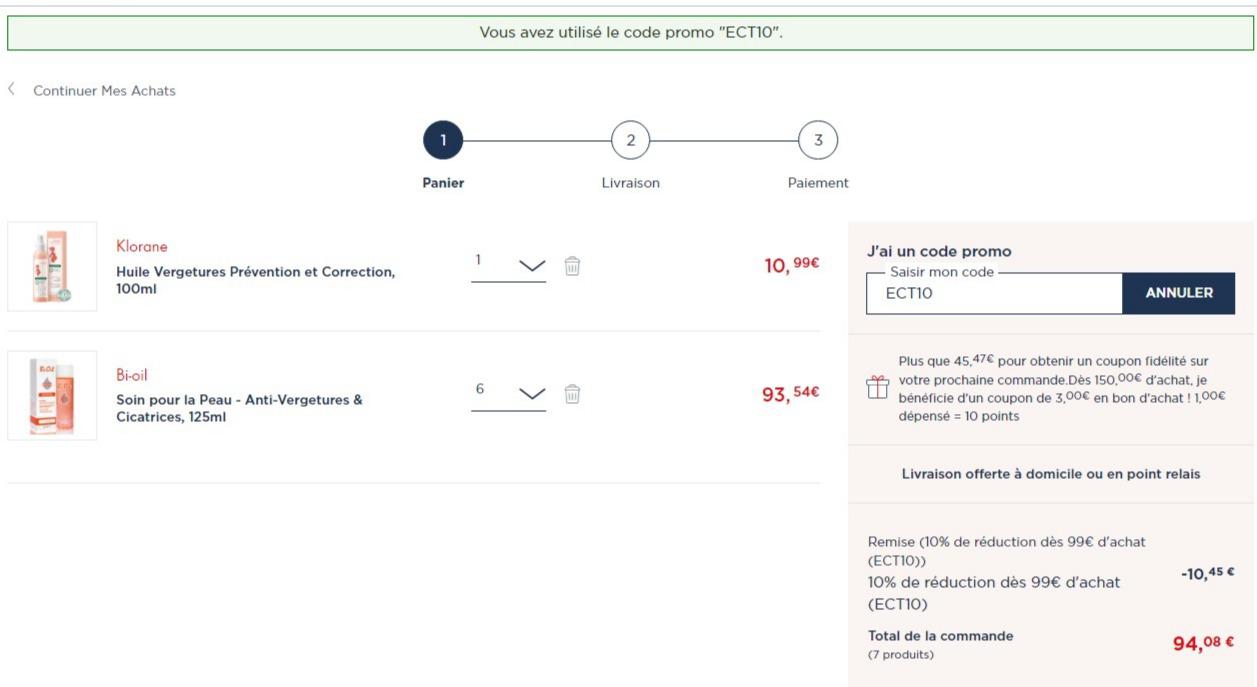Click the gift icon for loyalty coupon
1257x687 pixels.
(x=877, y=387)
